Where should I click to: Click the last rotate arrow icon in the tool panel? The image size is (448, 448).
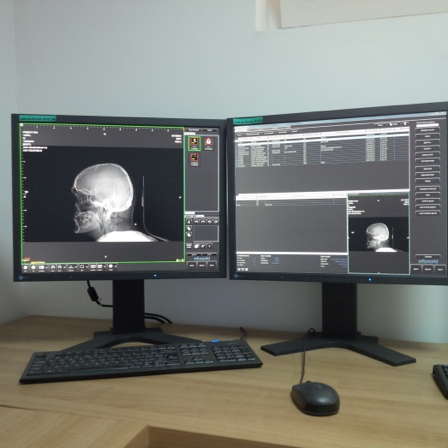click(x=216, y=222)
